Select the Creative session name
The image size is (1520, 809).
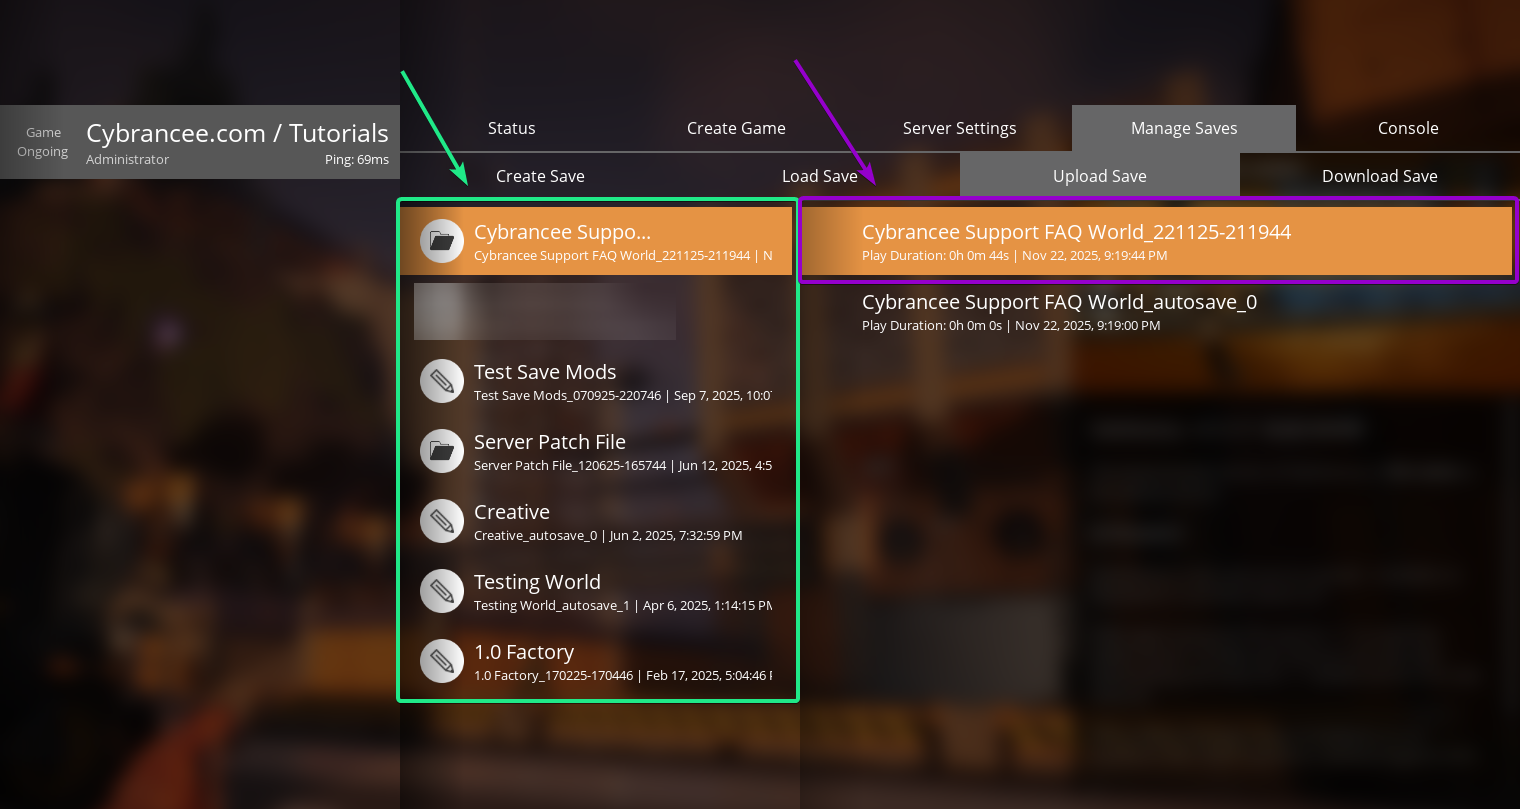(x=512, y=512)
